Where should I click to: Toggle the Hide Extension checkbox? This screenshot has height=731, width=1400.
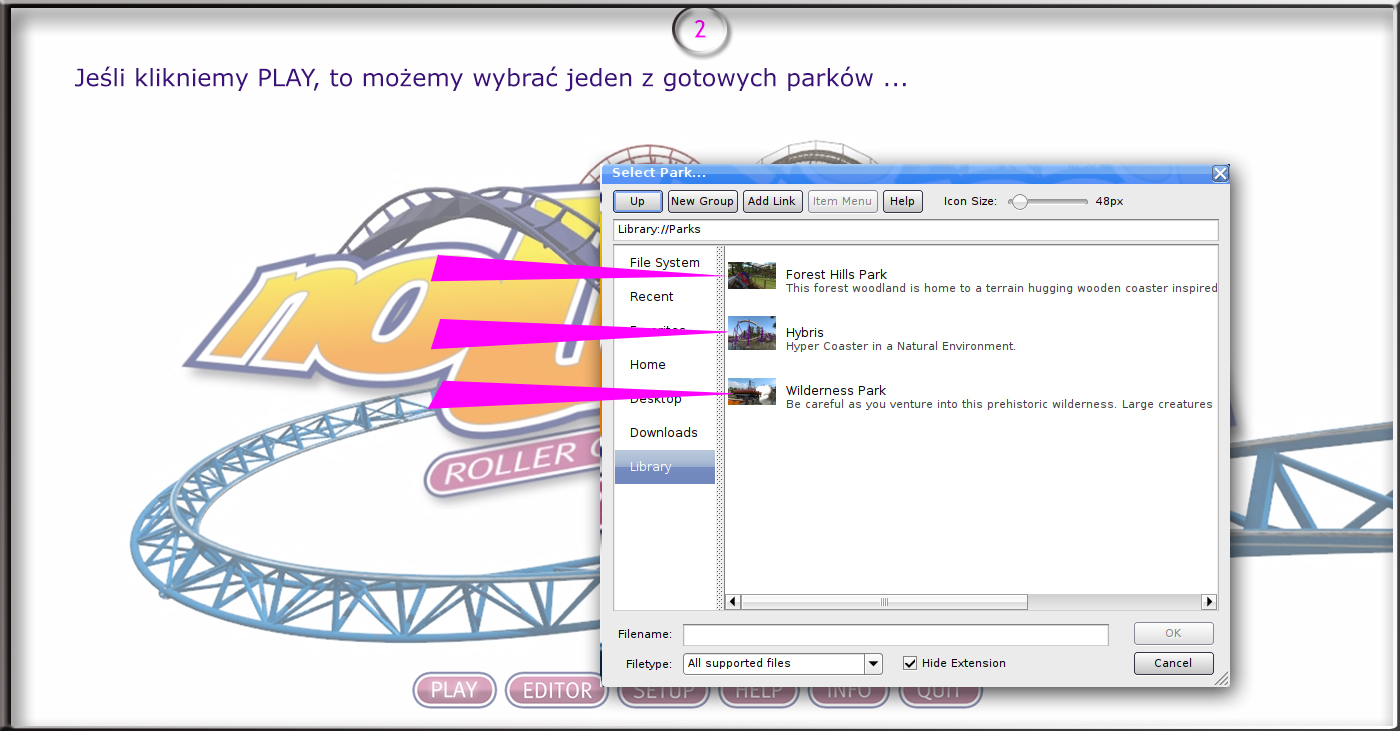pyautogui.click(x=910, y=663)
